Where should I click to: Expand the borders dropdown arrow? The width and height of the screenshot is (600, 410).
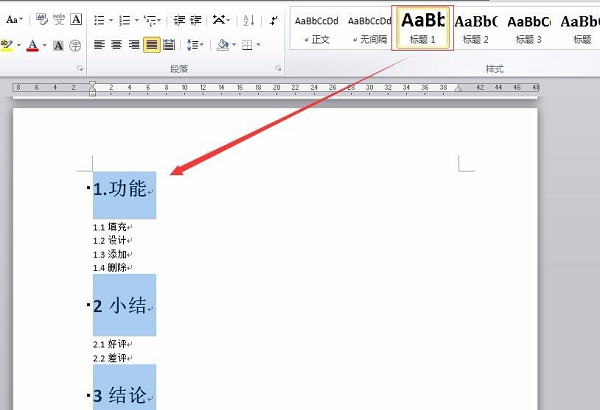click(259, 45)
